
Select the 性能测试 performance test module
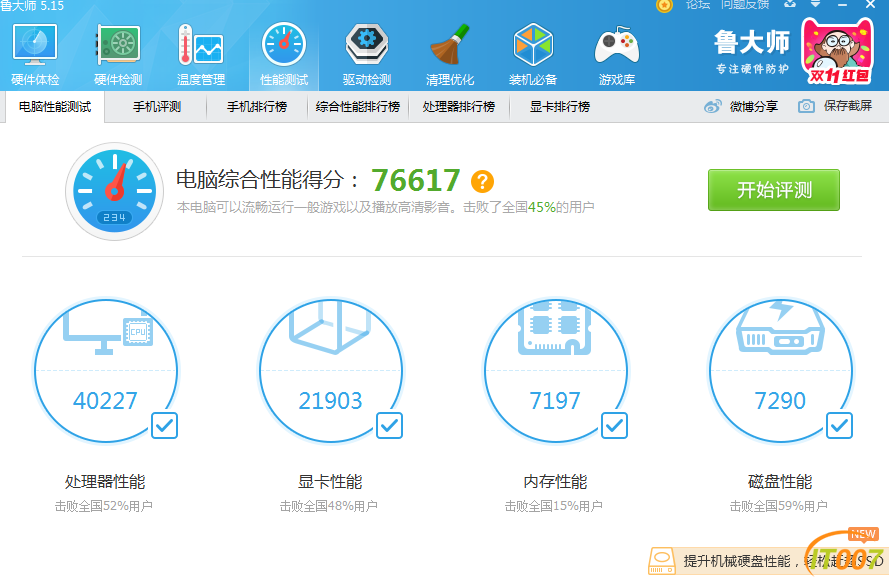click(284, 55)
